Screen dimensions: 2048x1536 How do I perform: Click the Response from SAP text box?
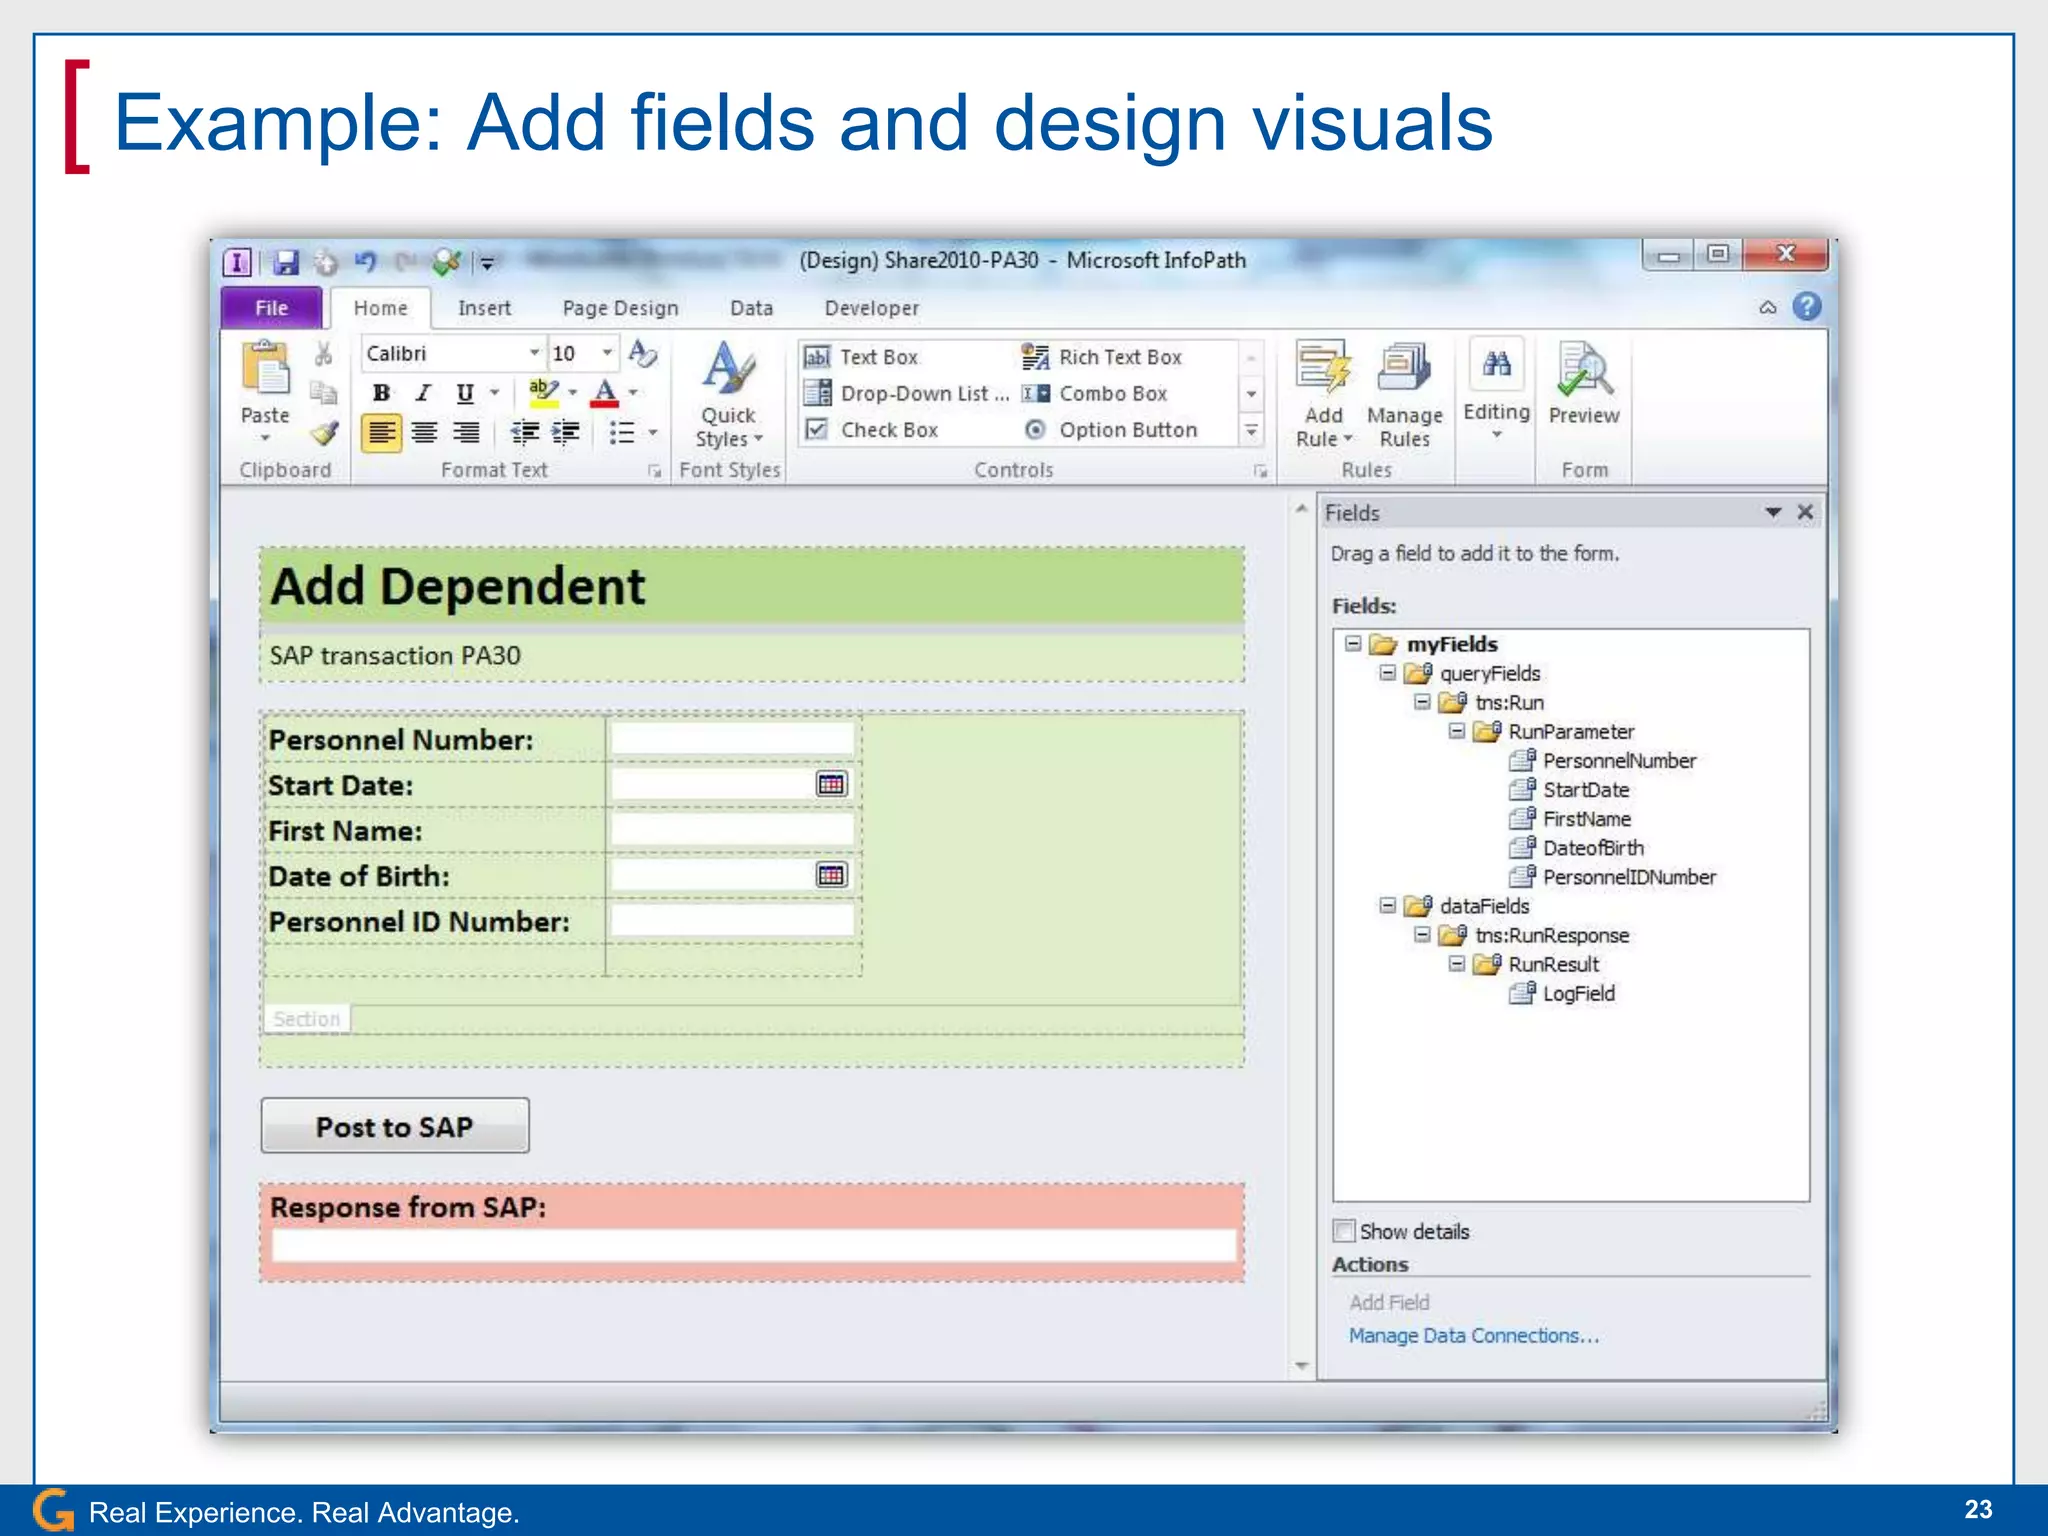click(754, 1246)
